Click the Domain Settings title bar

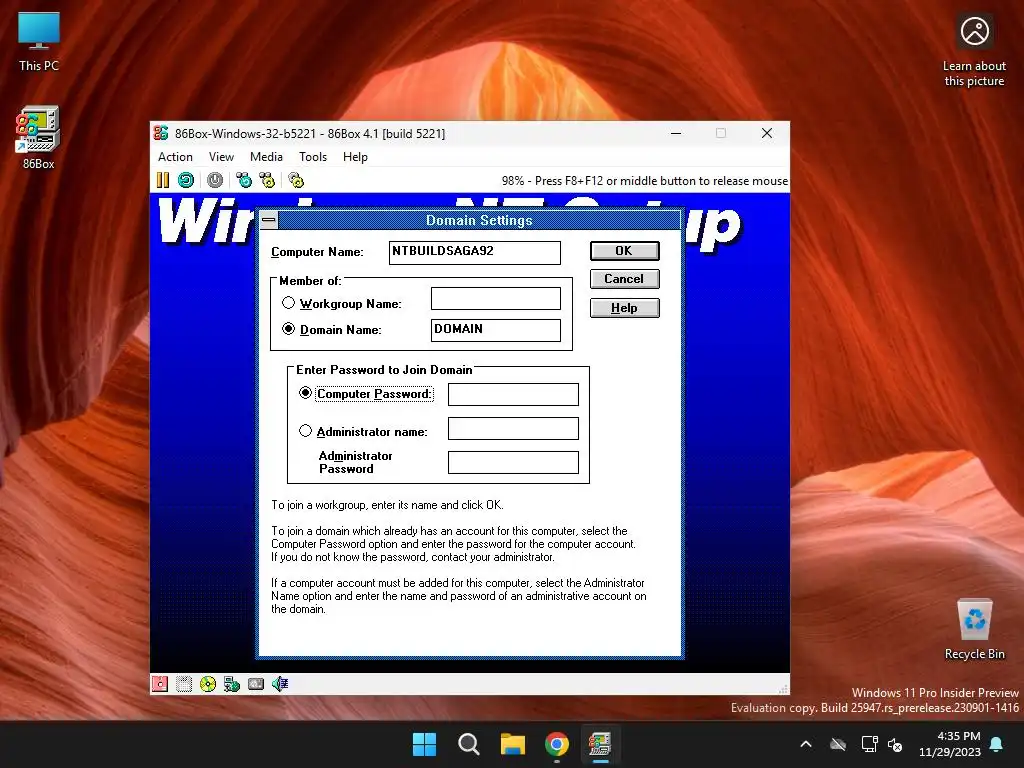(x=479, y=220)
